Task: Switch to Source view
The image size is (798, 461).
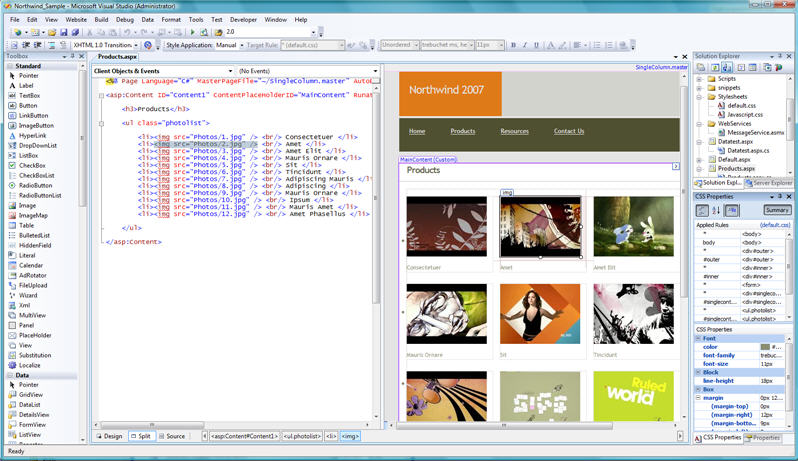Action: tap(172, 436)
